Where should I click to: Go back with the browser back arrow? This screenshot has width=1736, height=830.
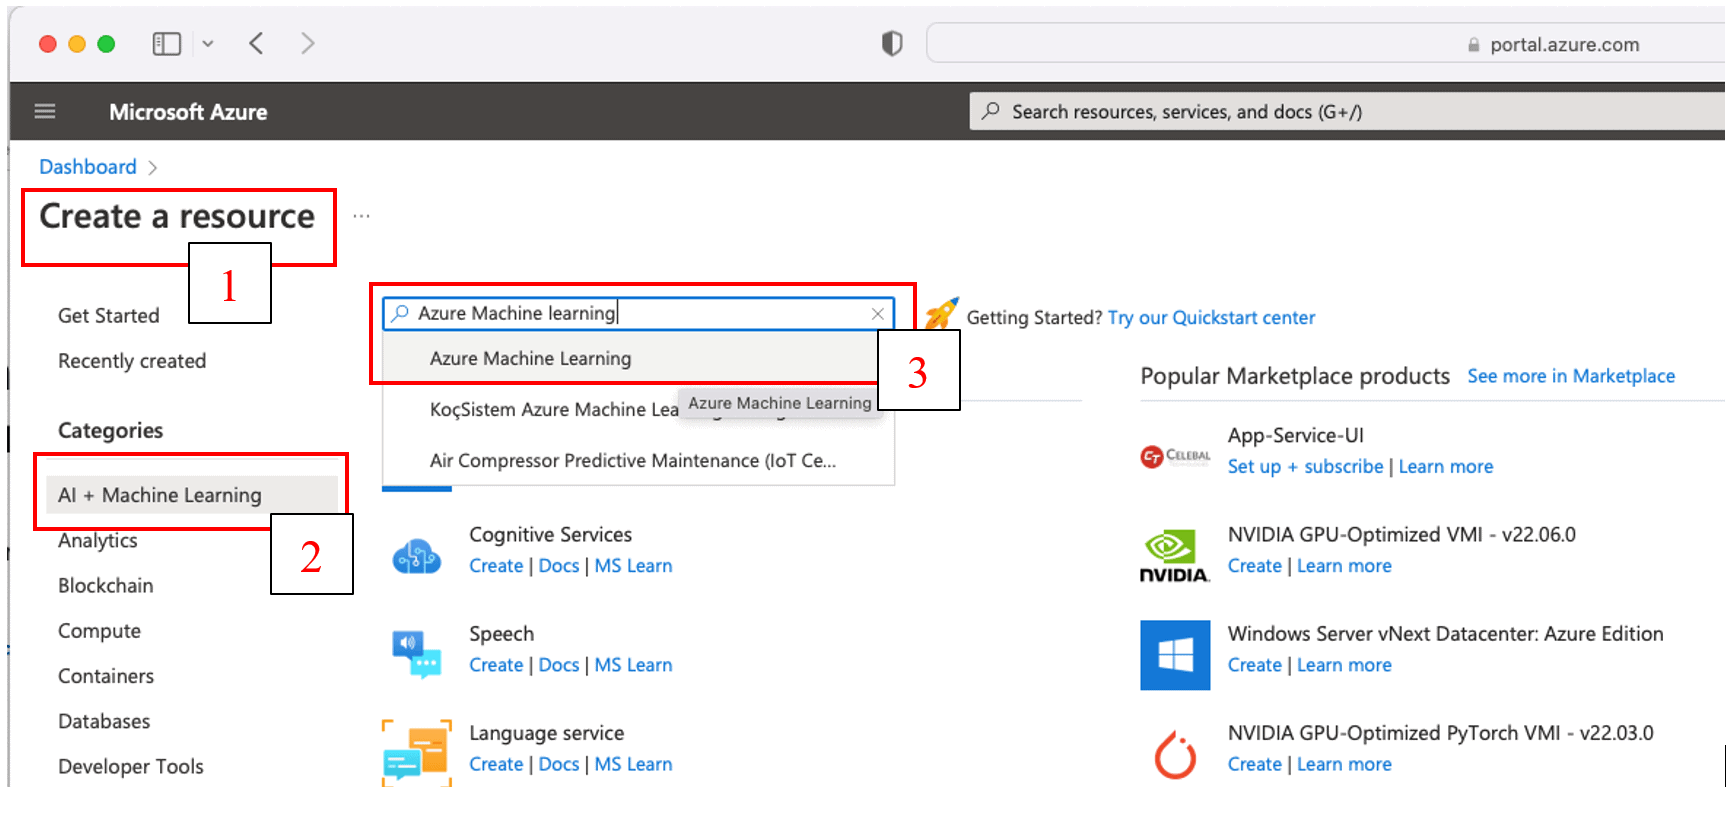pos(257,43)
